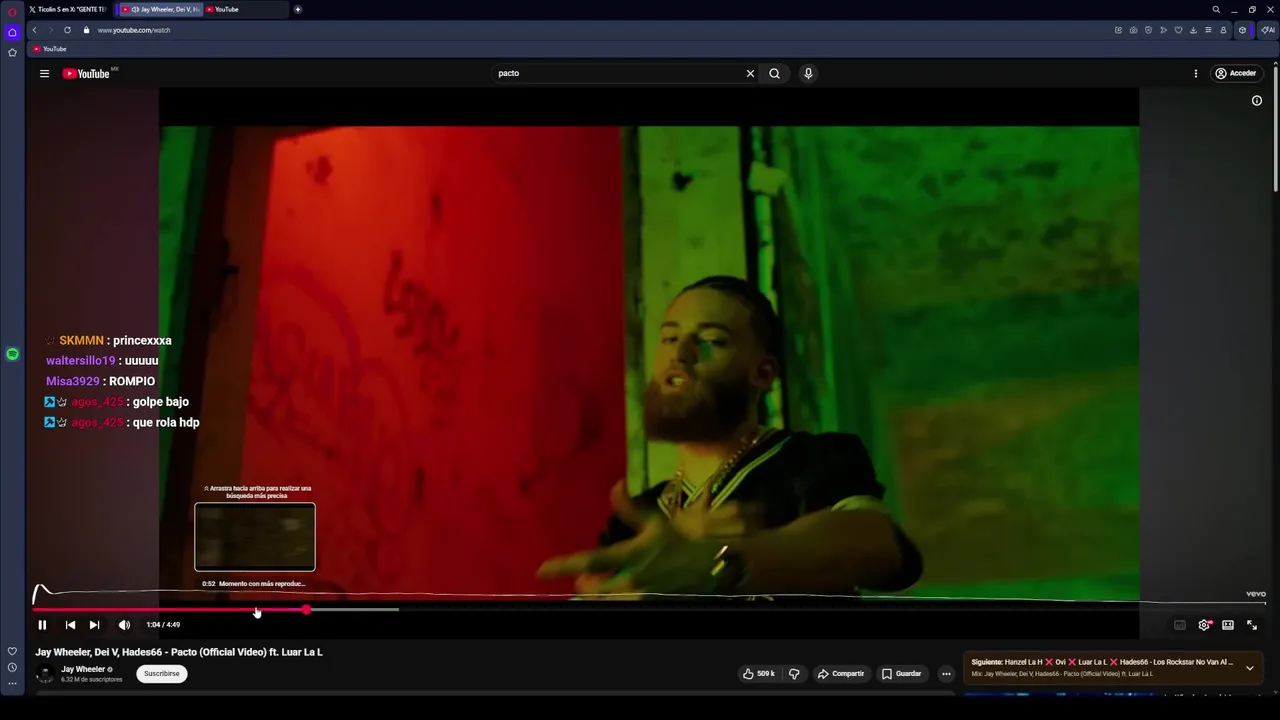Image resolution: width=1280 pixels, height=720 pixels.
Task: Click the video title text
Action: (x=179, y=652)
